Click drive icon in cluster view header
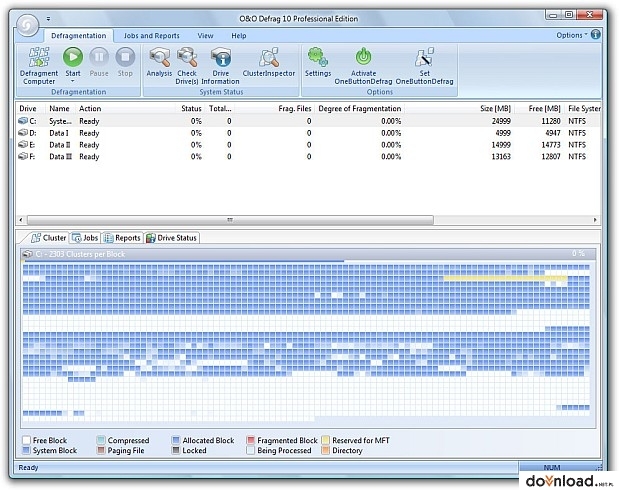Screen dimensions: 619x490 coord(27,254)
